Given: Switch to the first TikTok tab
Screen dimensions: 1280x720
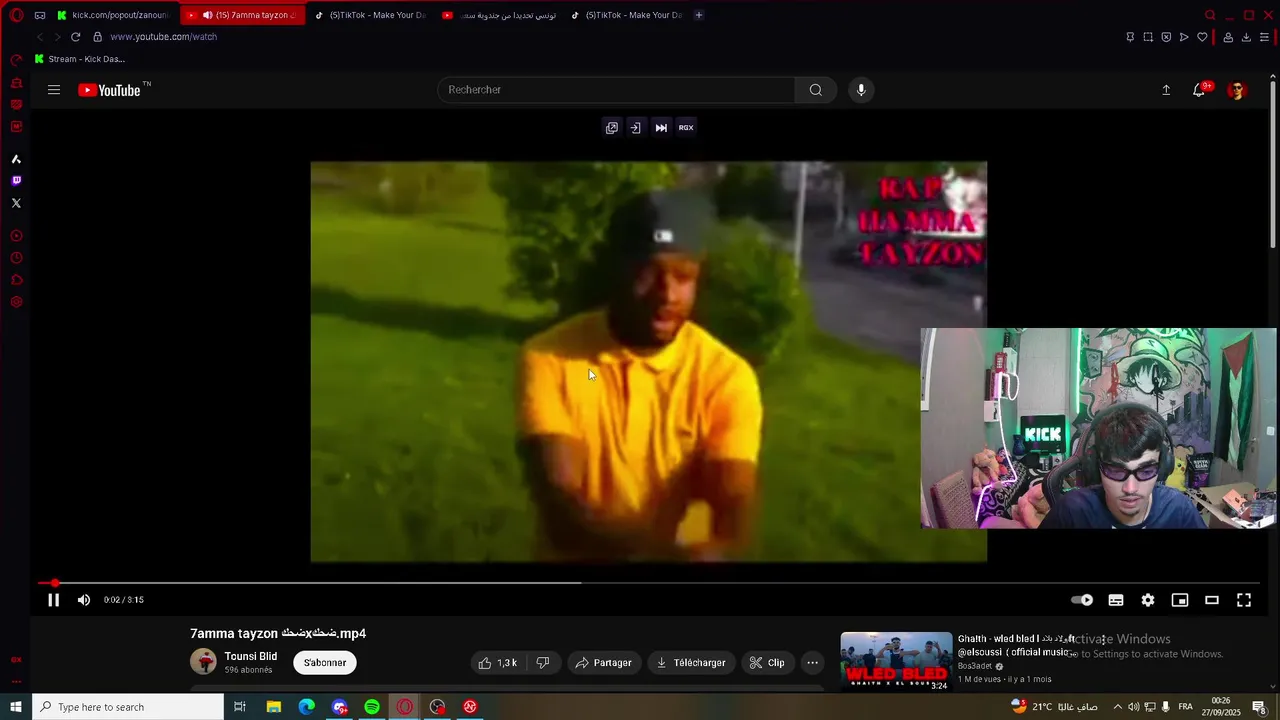Looking at the screenshot, I should tap(371, 15).
